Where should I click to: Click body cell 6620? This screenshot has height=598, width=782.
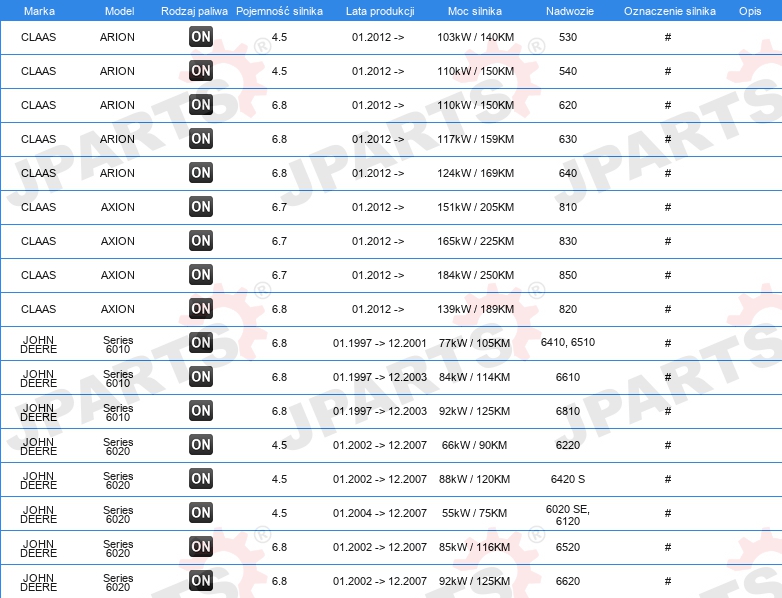[x=568, y=581]
